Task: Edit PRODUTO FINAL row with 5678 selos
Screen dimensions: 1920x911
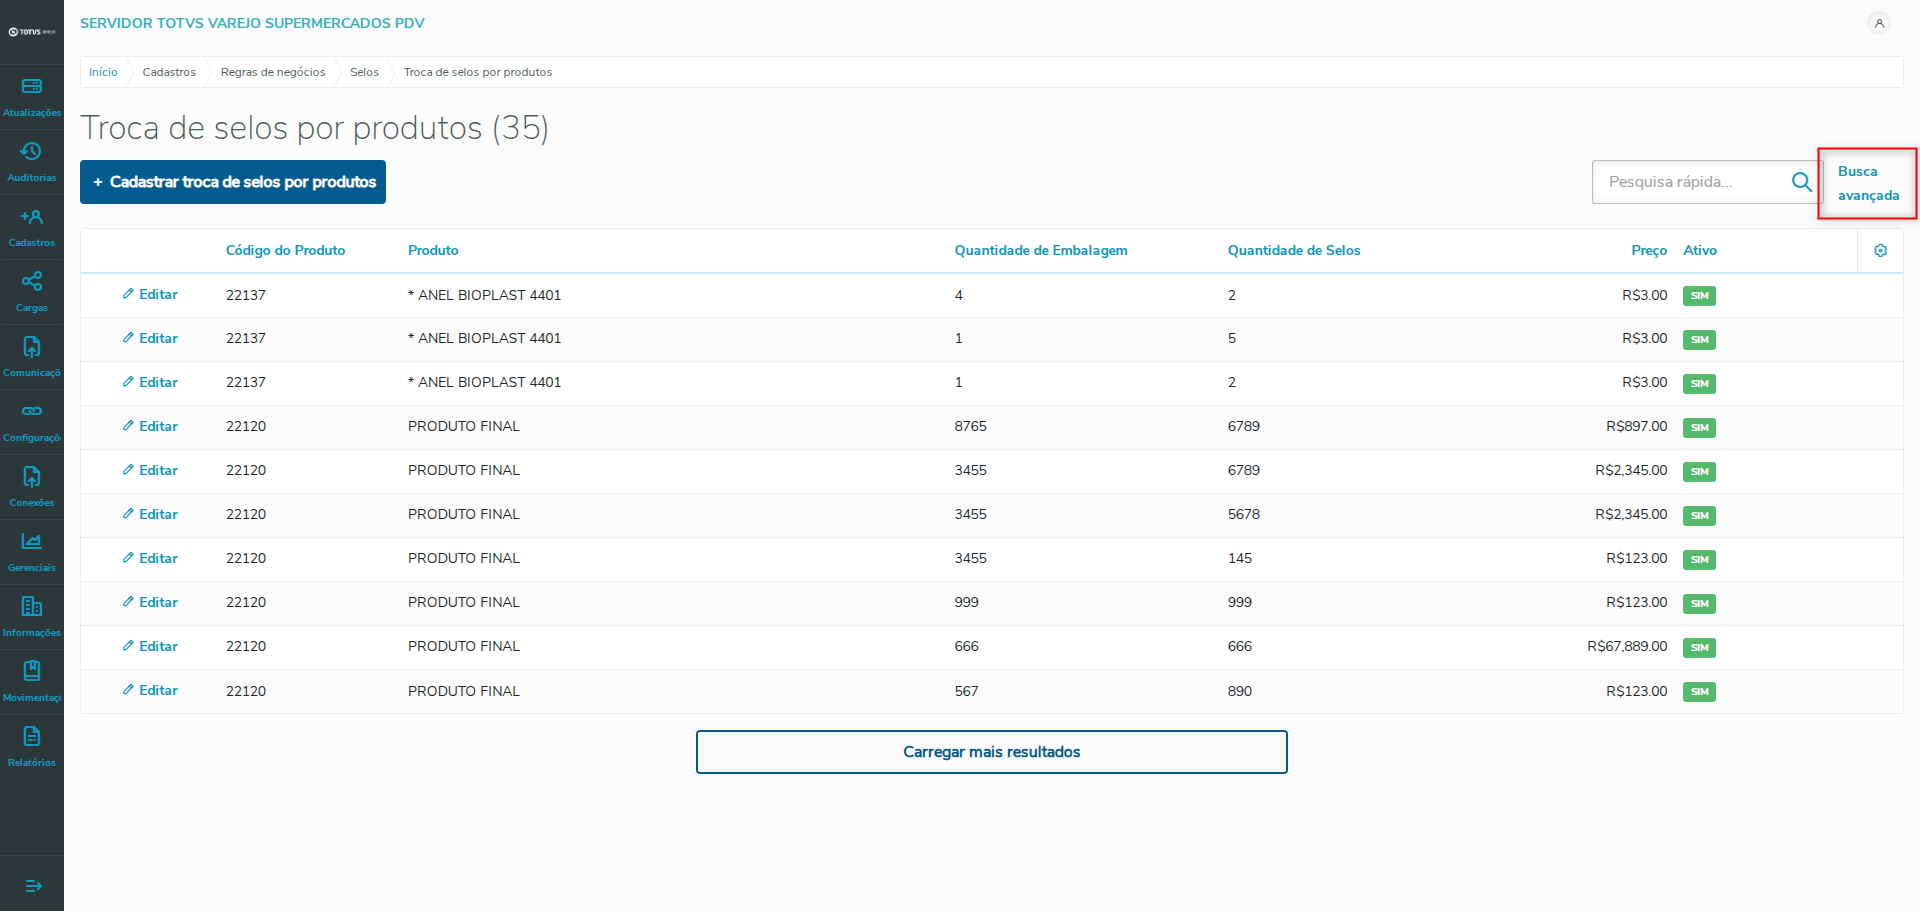Action: pyautogui.click(x=150, y=514)
